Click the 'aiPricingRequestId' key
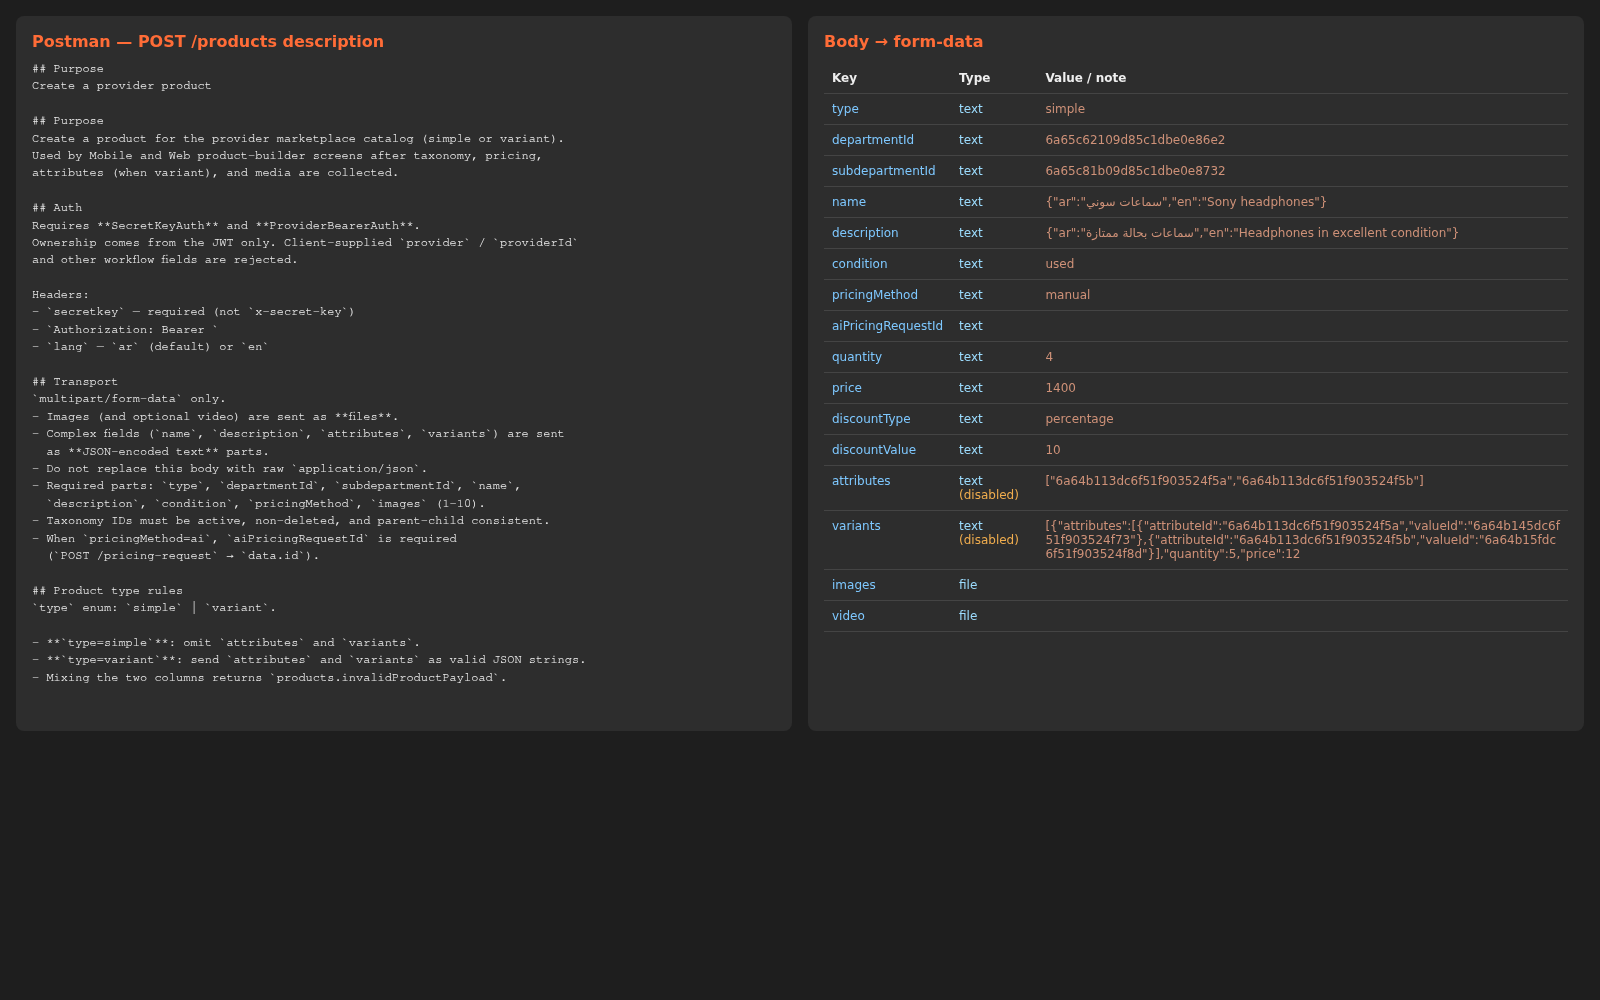 pos(887,326)
